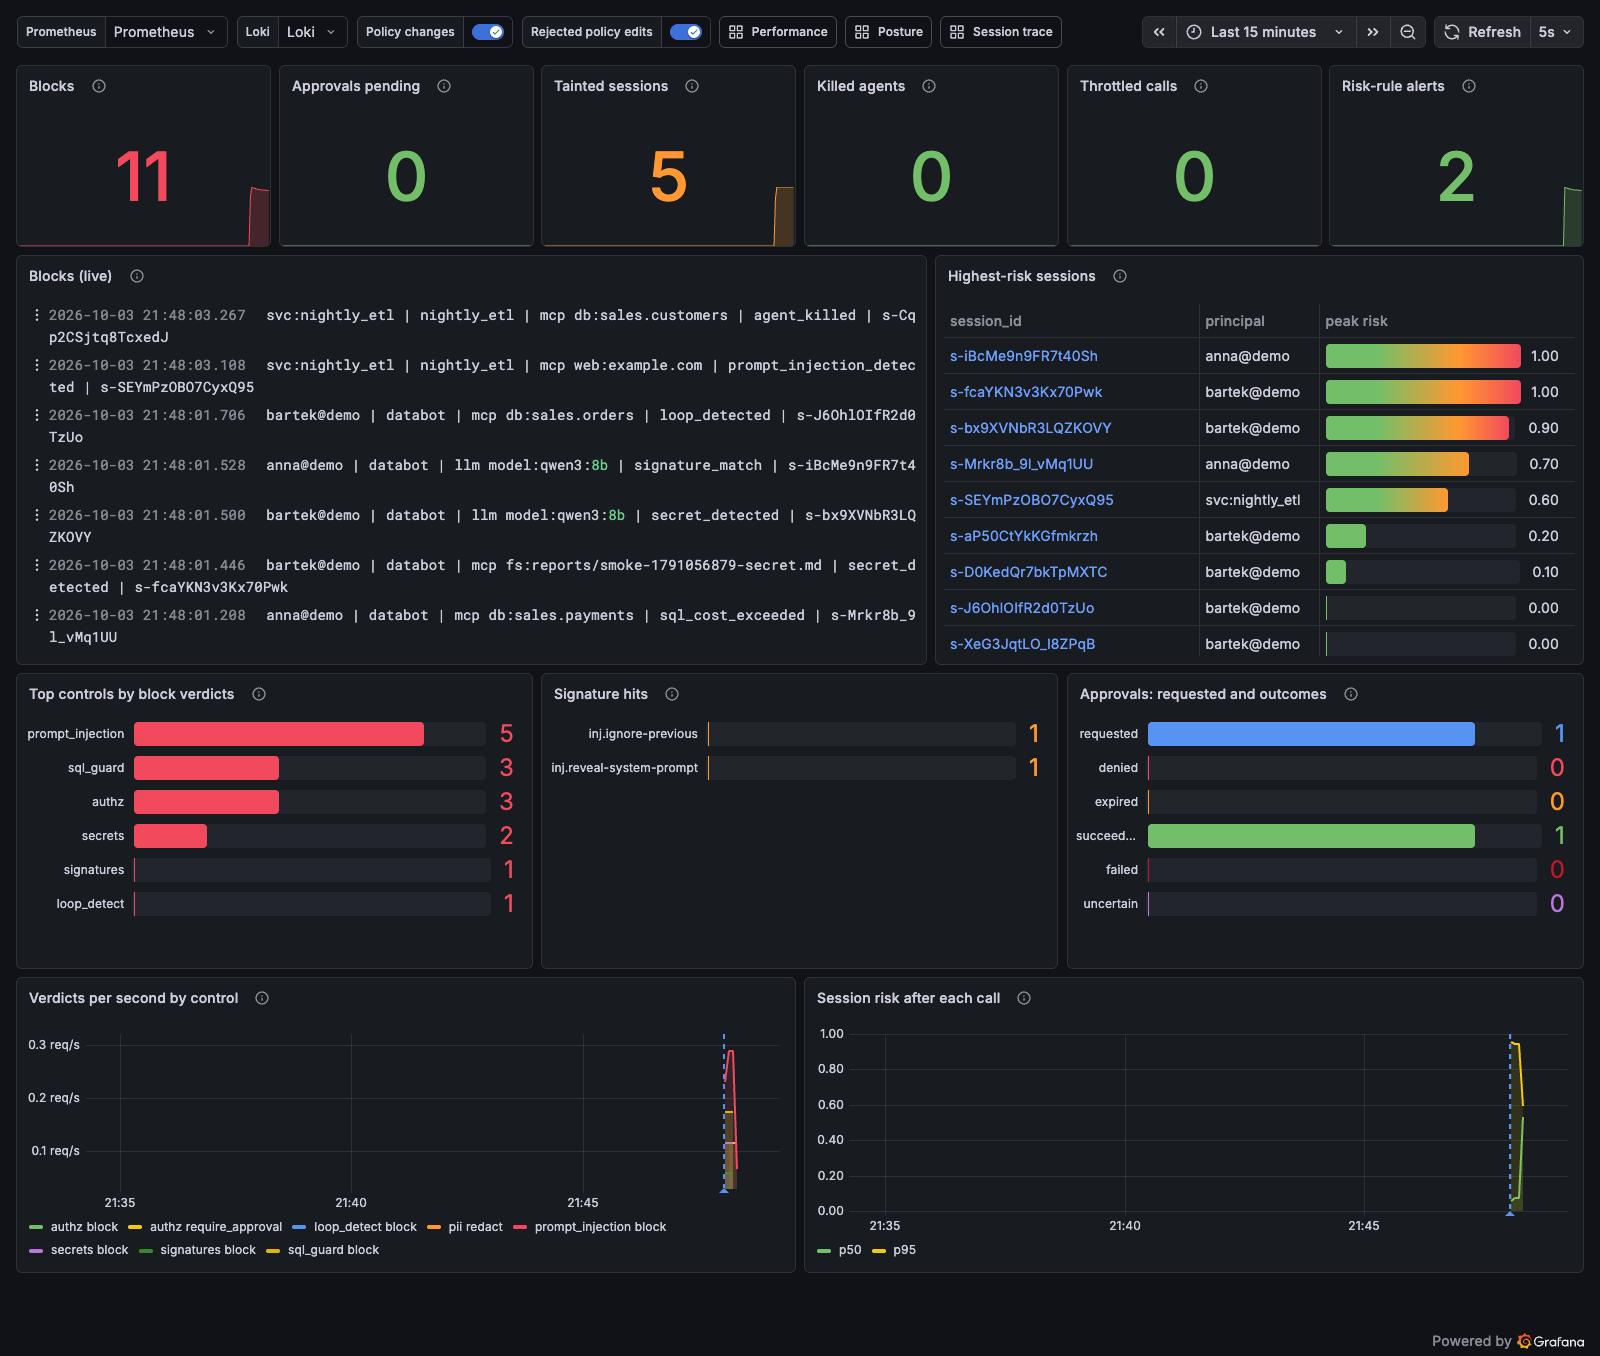Screen dimensions: 1600x1356
Task: Click peak risk gauge for s-bx9XVNbR3LQZKOVY
Action: pyautogui.click(x=1421, y=428)
